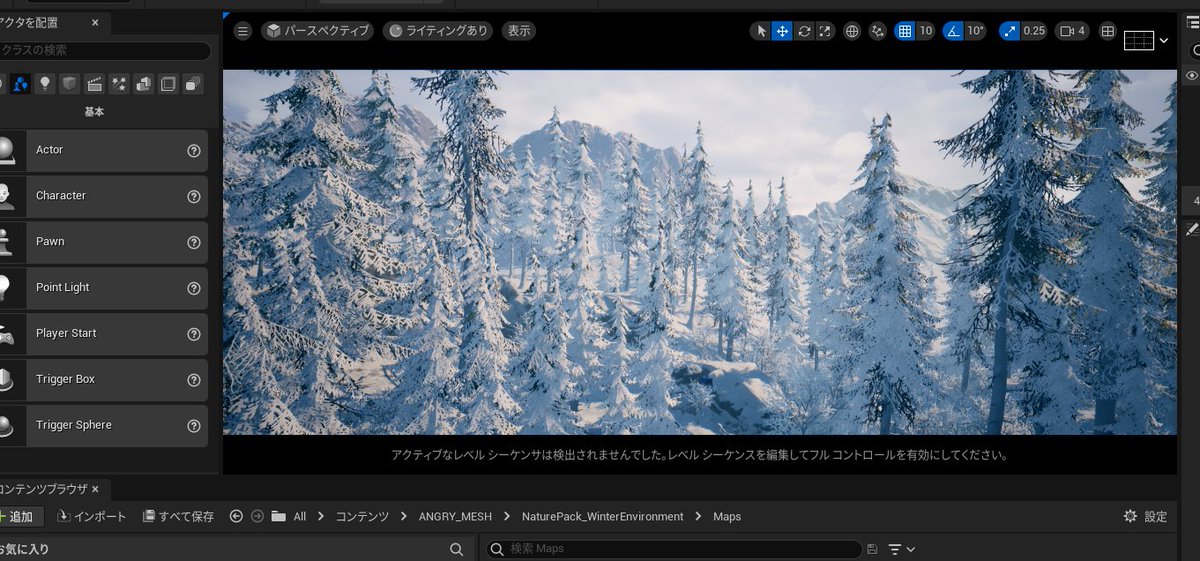This screenshot has width=1200, height=561.
Task: Navigate forward in Content Browser history
Action: (x=257, y=517)
